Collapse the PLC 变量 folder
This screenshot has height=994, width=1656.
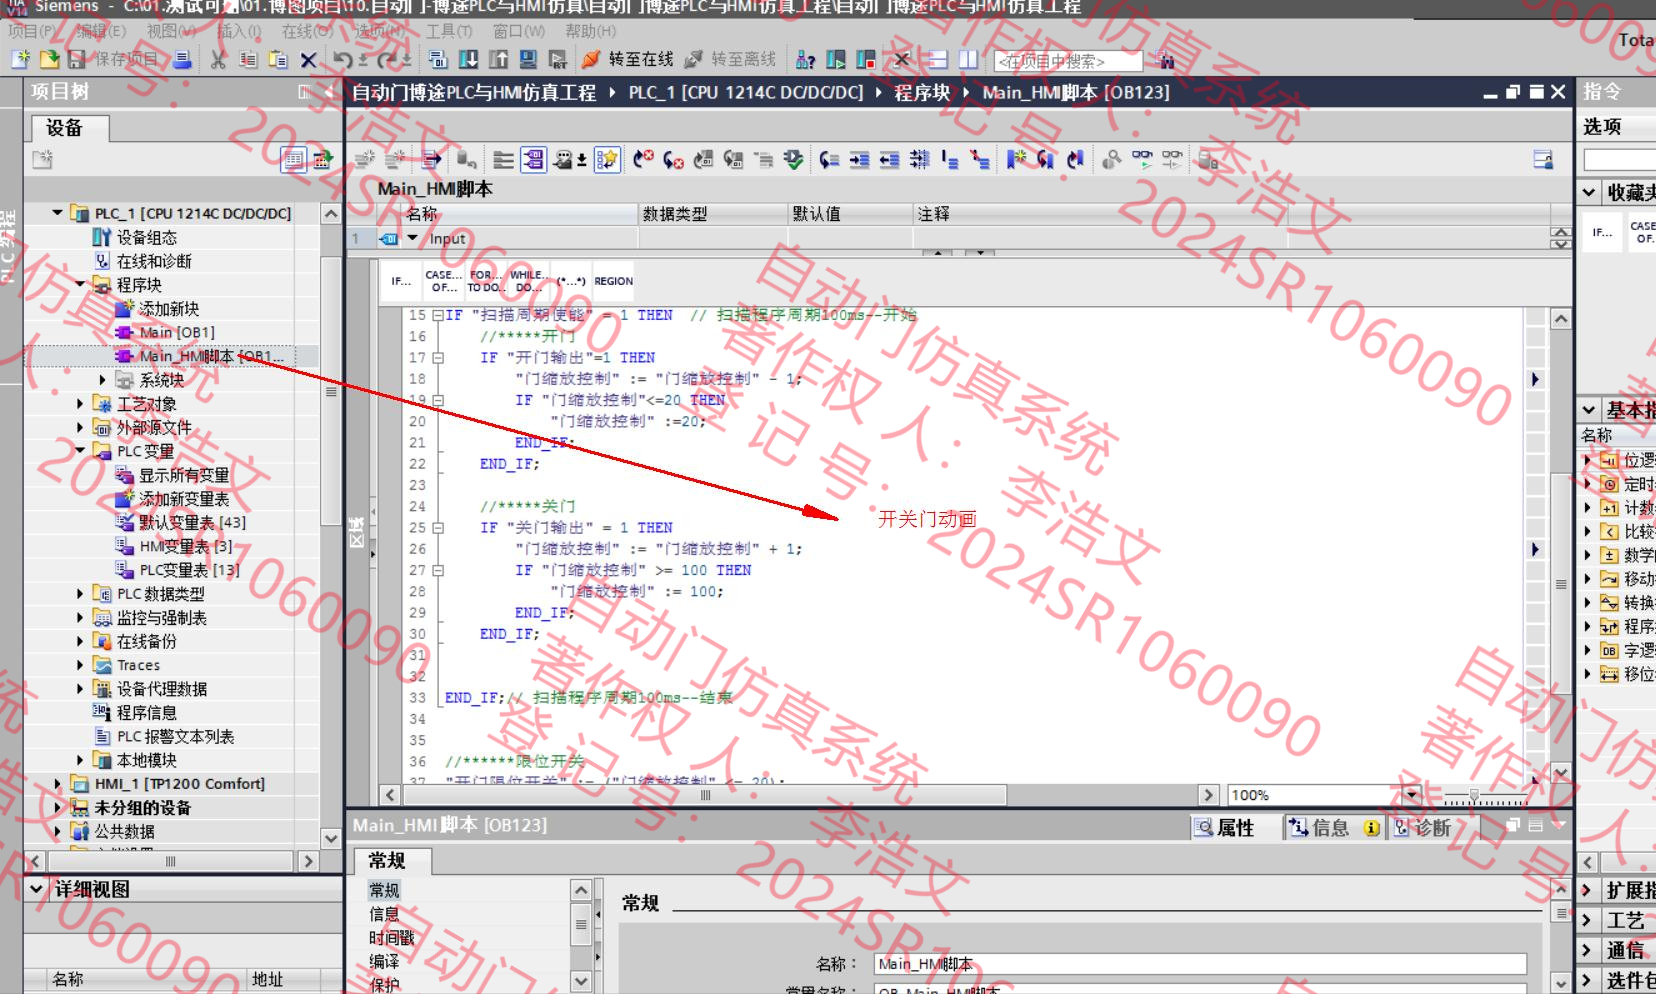point(81,451)
